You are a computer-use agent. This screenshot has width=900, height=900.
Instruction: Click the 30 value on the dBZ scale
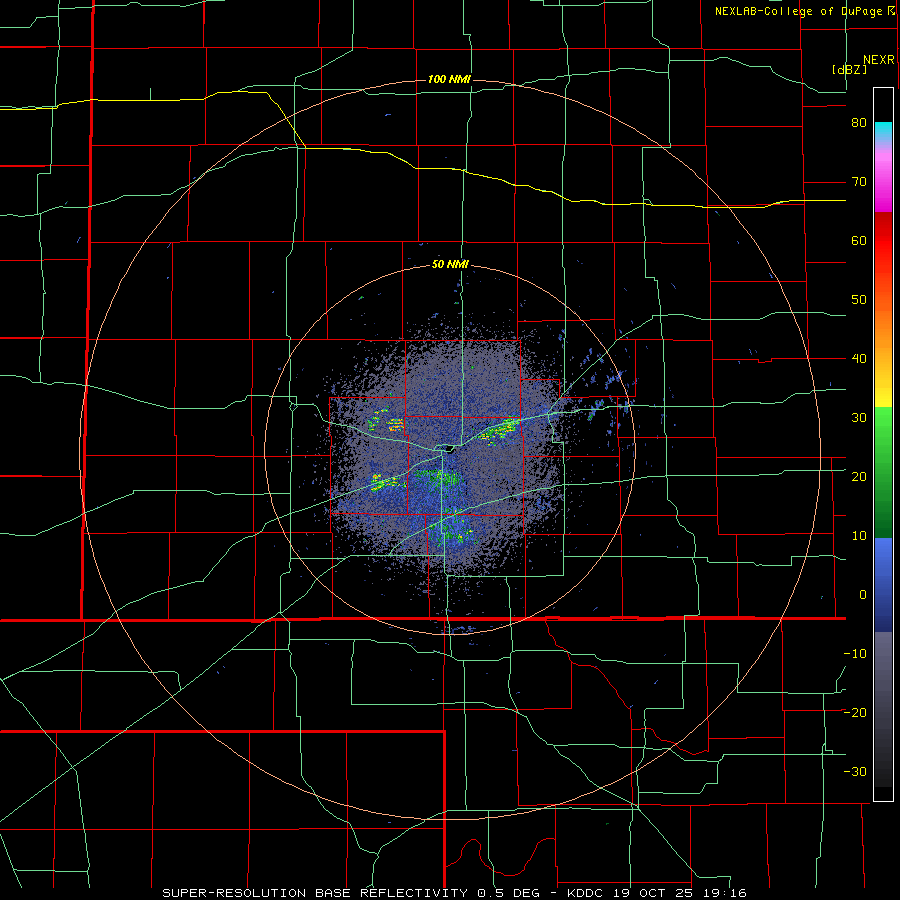click(859, 417)
